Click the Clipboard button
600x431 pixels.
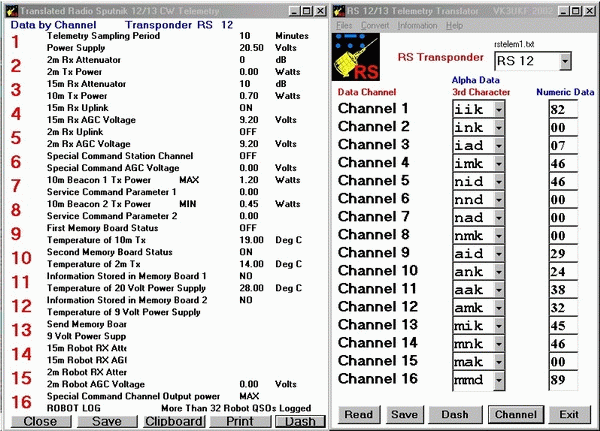coord(174,421)
